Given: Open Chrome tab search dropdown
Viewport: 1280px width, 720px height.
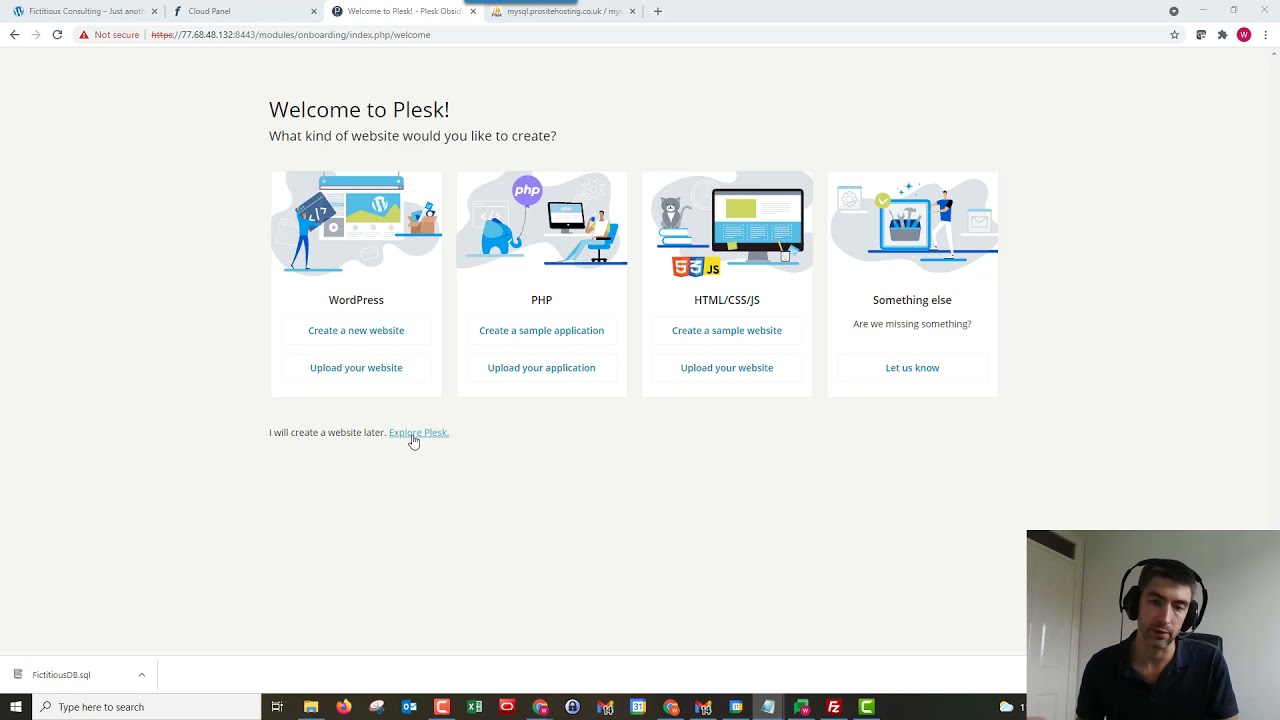Looking at the screenshot, I should click(x=1174, y=11).
